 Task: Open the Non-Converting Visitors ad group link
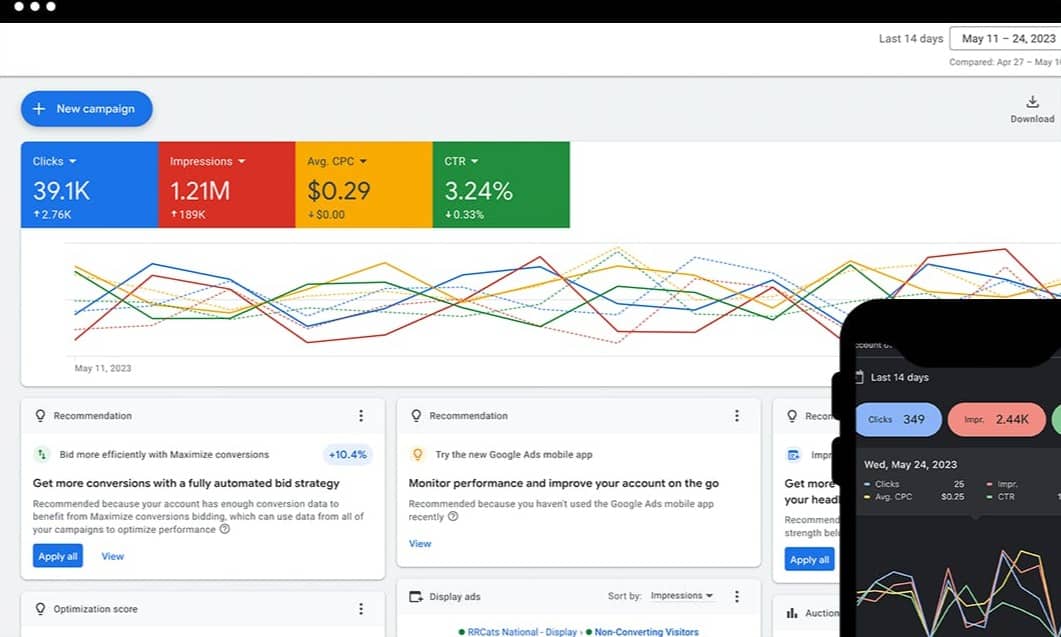(646, 632)
